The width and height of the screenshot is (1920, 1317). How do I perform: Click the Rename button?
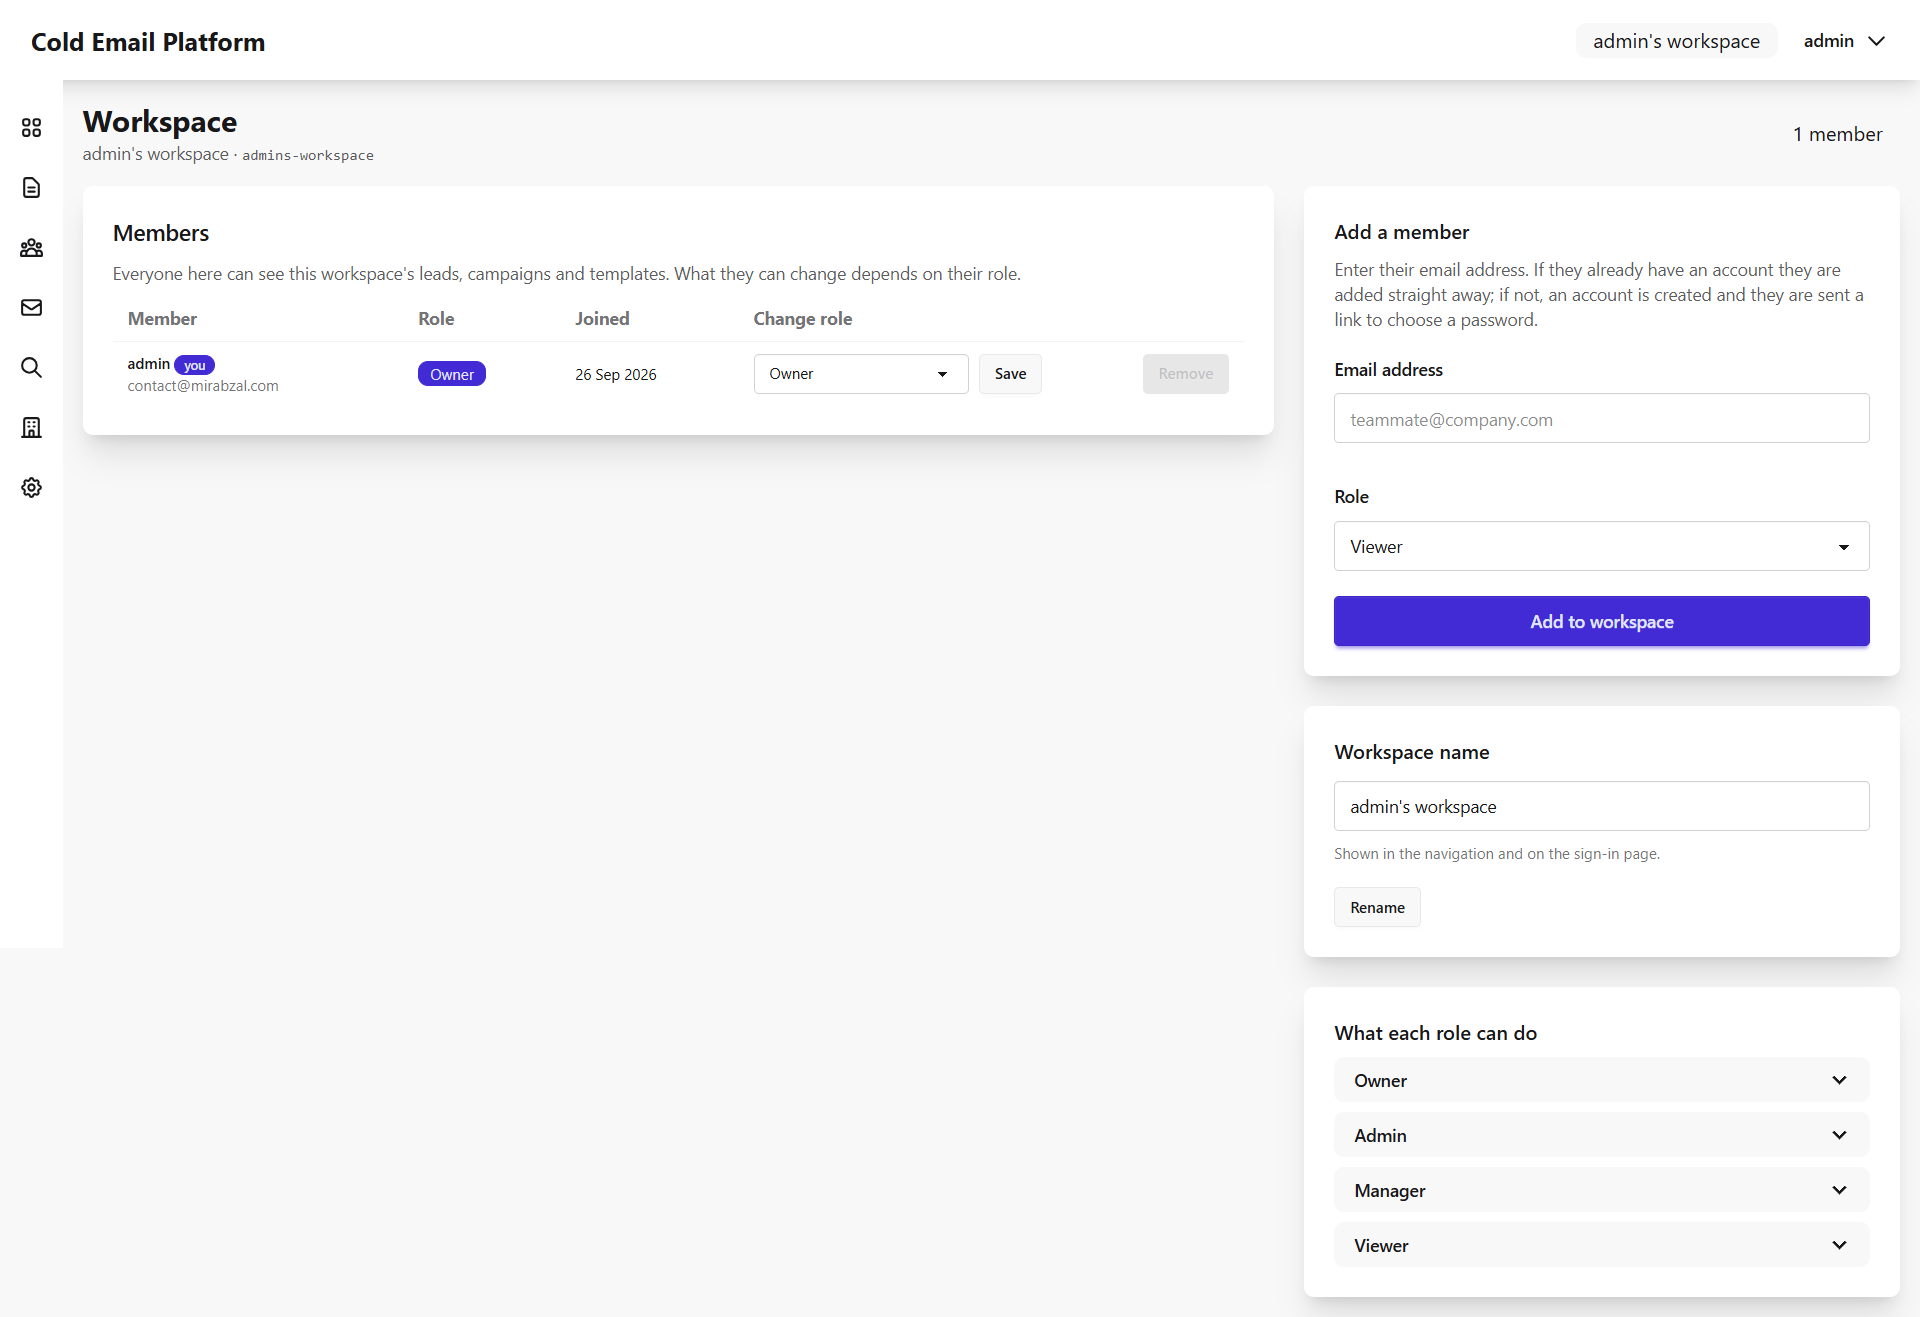coord(1377,907)
